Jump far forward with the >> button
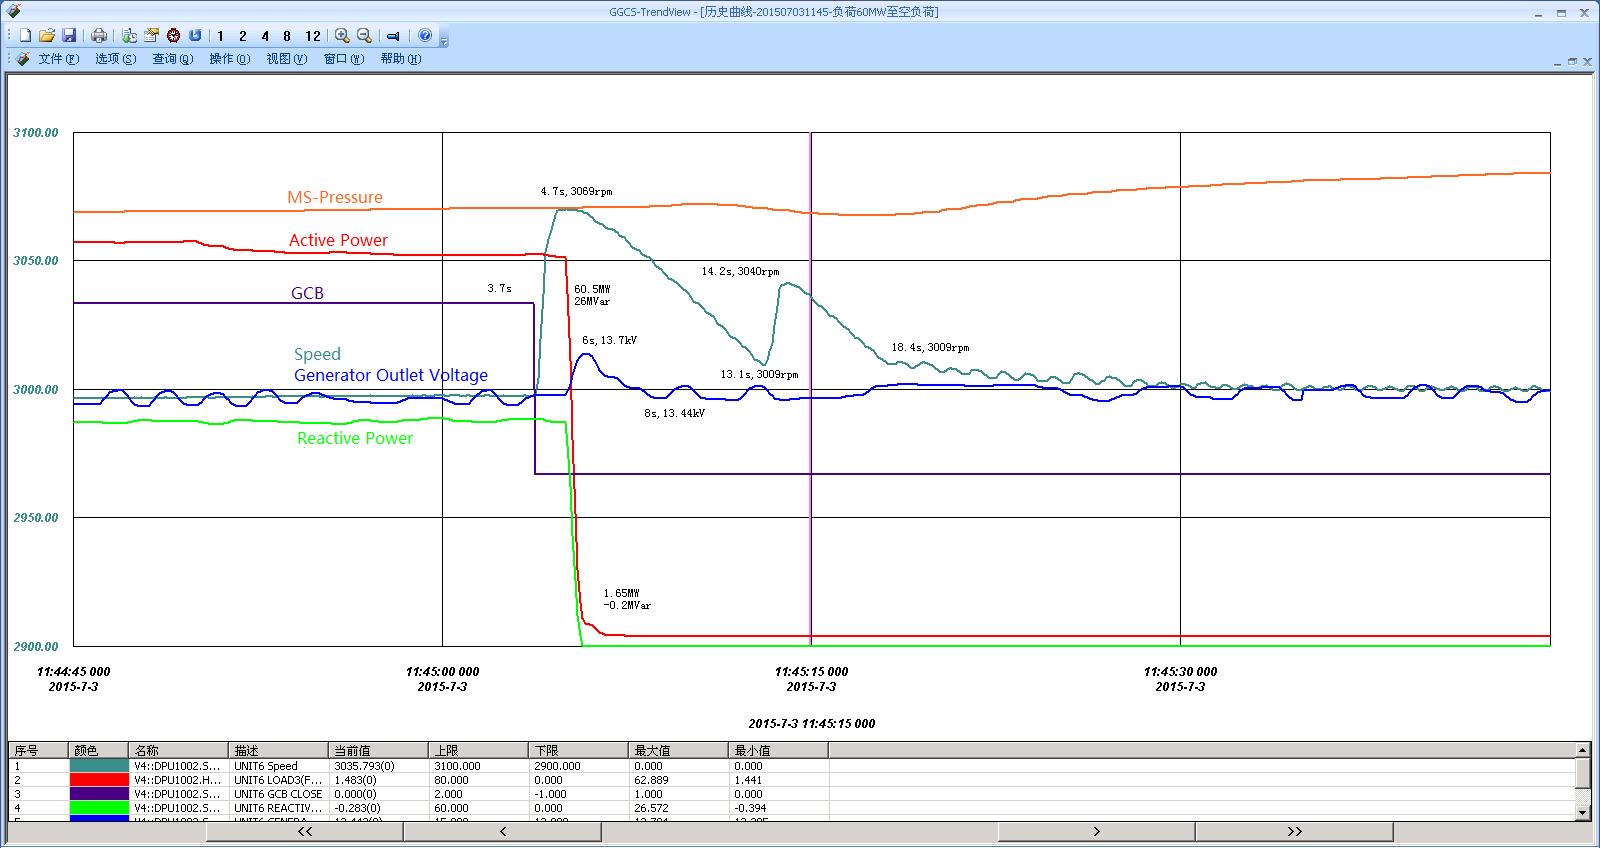The height and width of the screenshot is (848, 1600). point(1294,831)
